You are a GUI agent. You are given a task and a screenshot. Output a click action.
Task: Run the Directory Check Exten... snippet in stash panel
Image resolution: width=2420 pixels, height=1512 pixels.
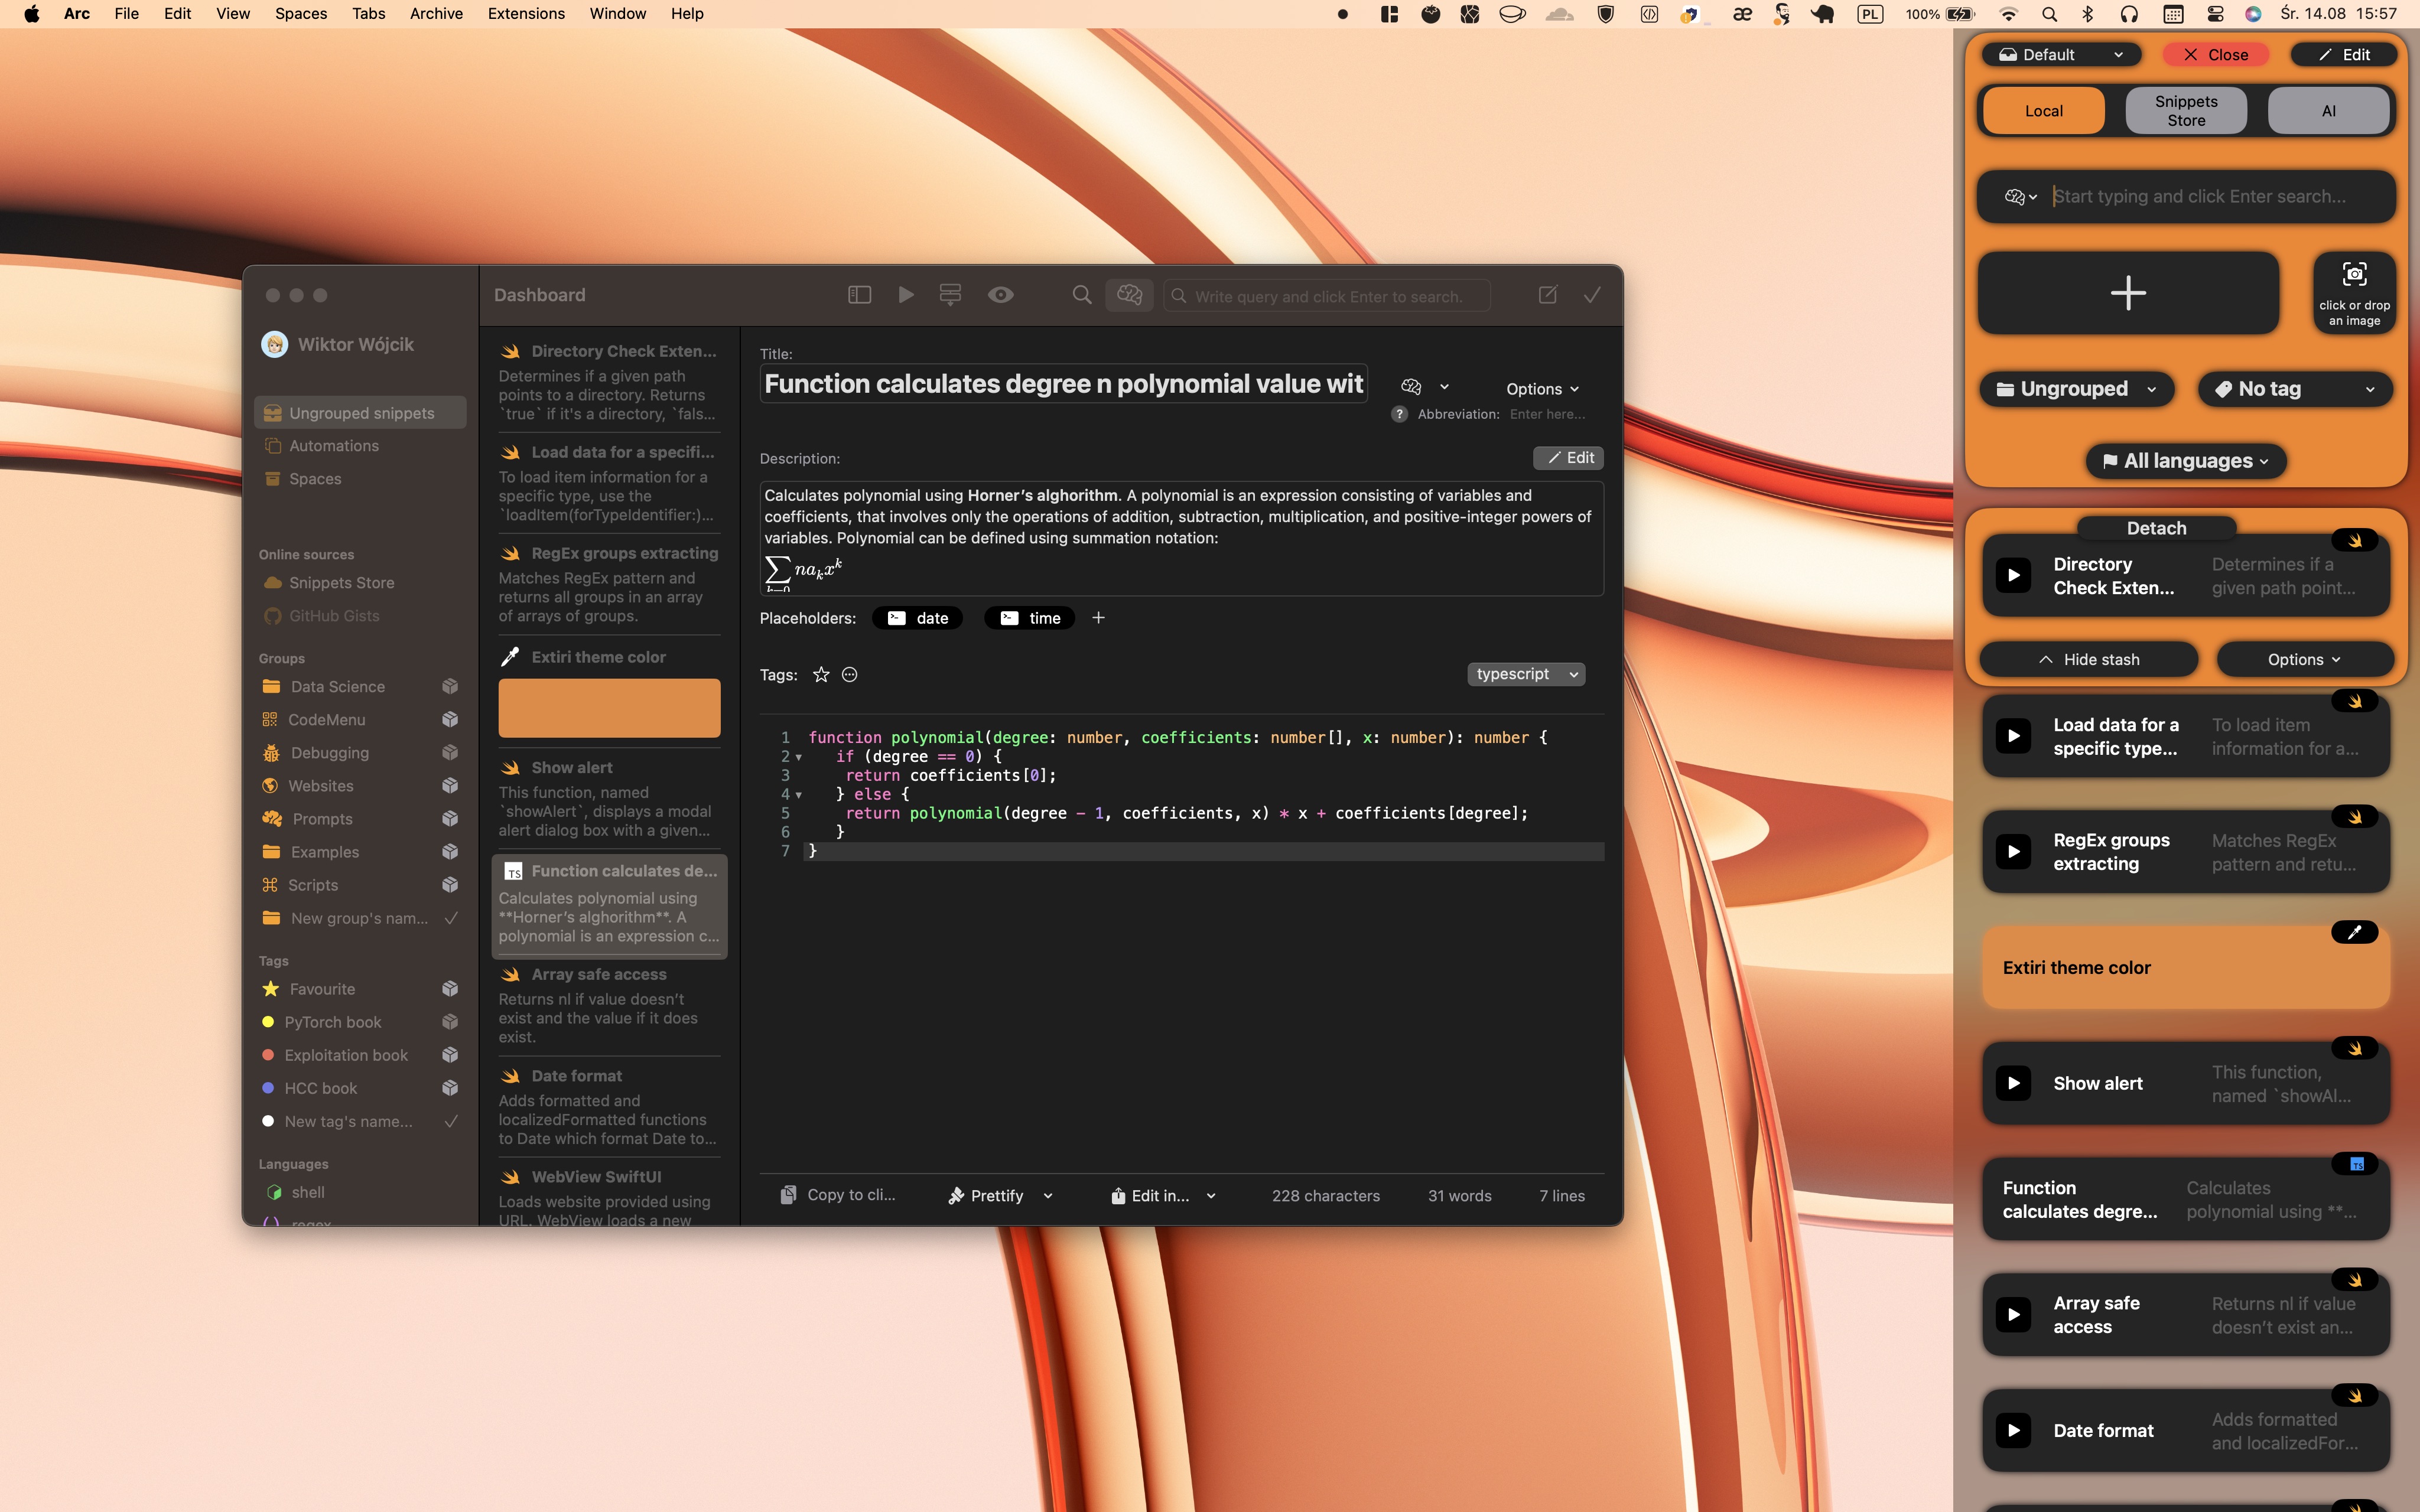coord(2013,576)
